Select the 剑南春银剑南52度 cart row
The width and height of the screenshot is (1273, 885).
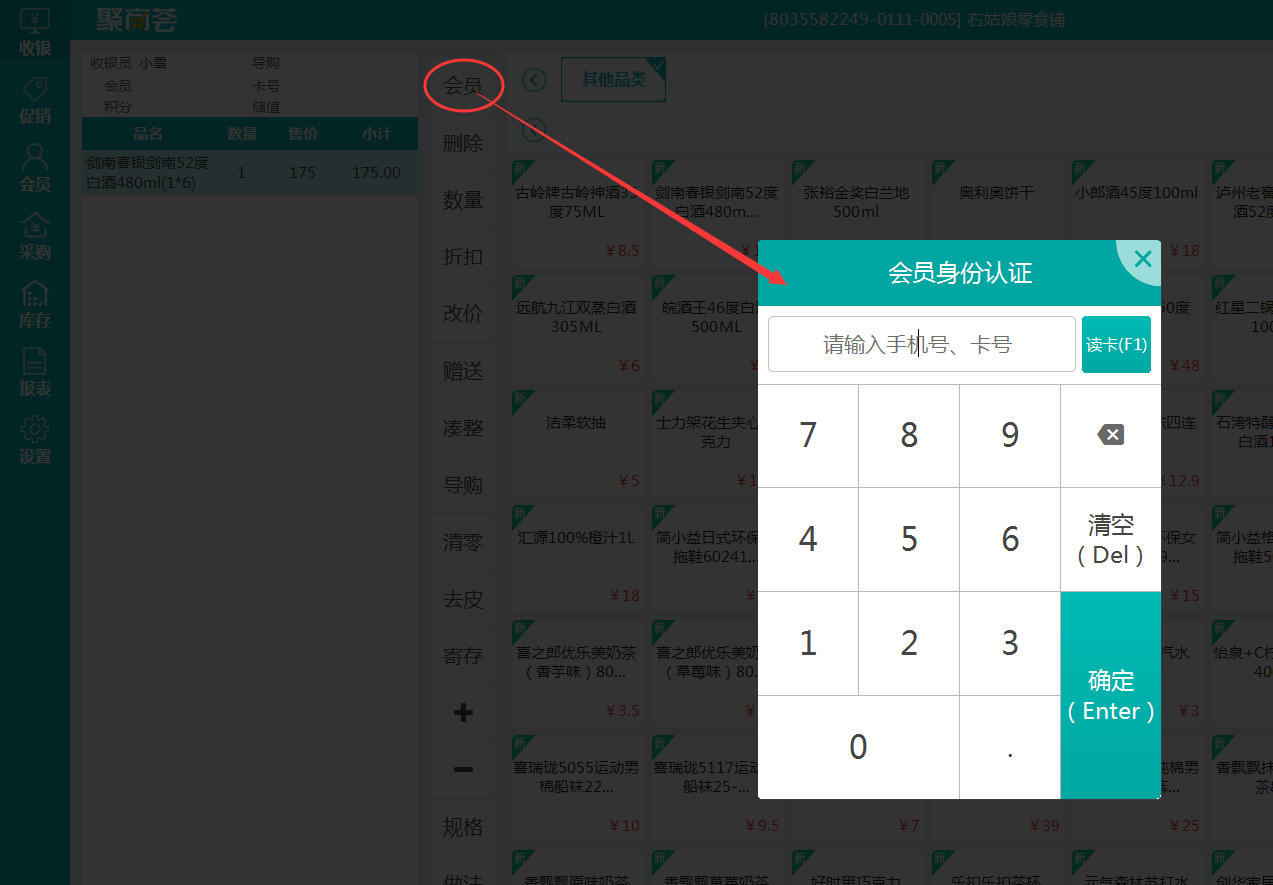(250, 172)
